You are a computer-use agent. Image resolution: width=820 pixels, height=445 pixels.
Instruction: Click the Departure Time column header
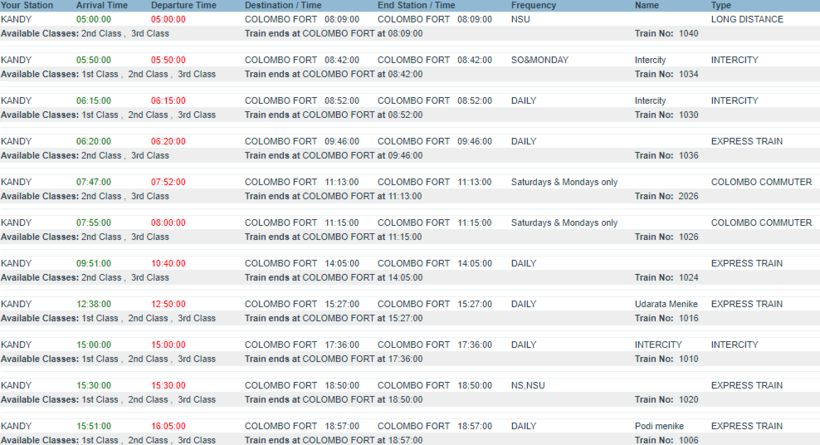pos(183,5)
